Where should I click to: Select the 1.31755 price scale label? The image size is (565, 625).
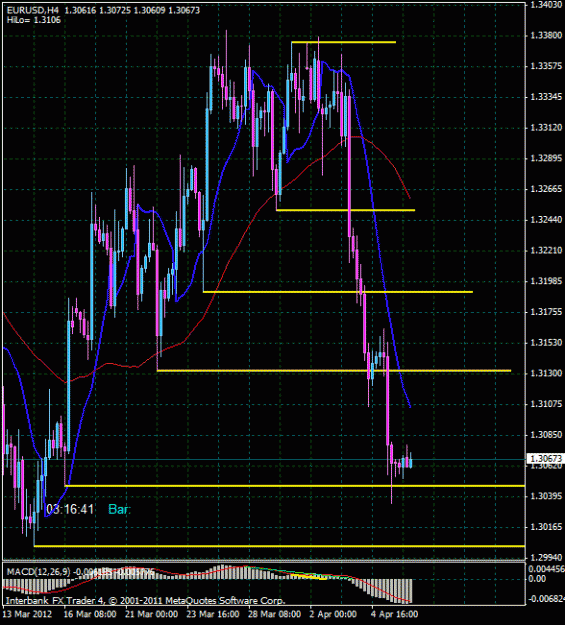click(546, 312)
